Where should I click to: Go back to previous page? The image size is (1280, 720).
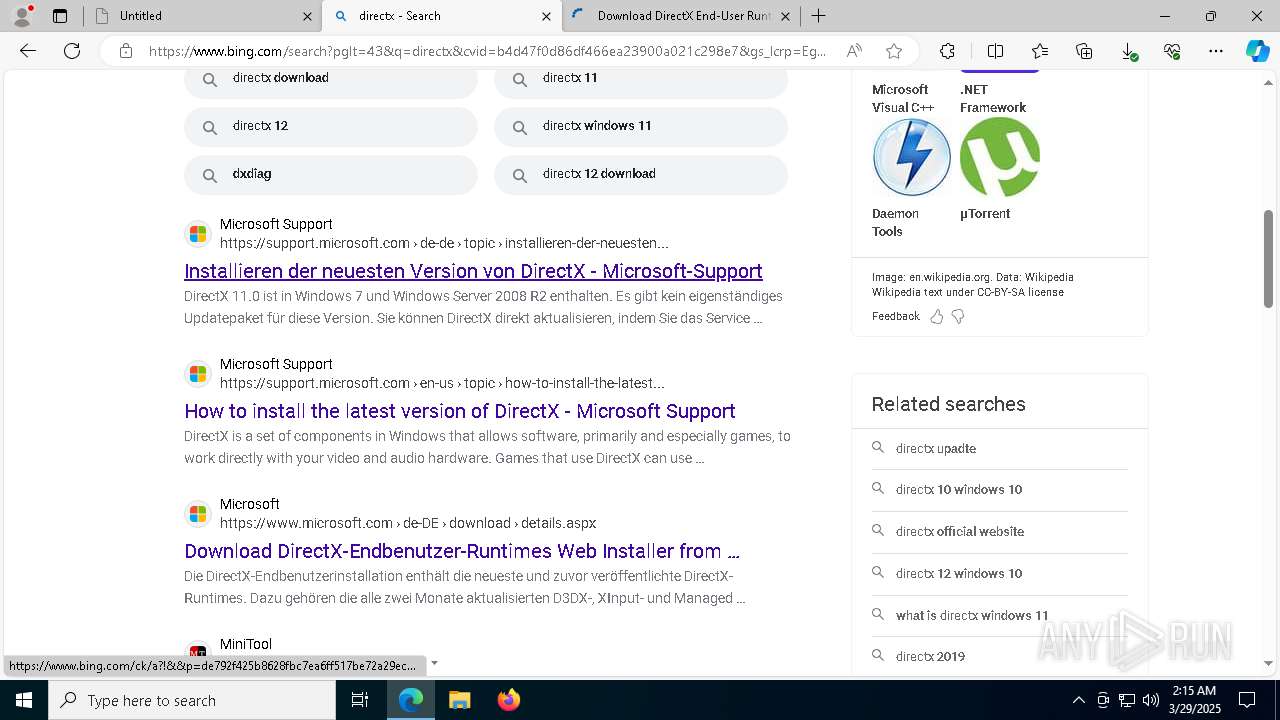pyautogui.click(x=28, y=51)
